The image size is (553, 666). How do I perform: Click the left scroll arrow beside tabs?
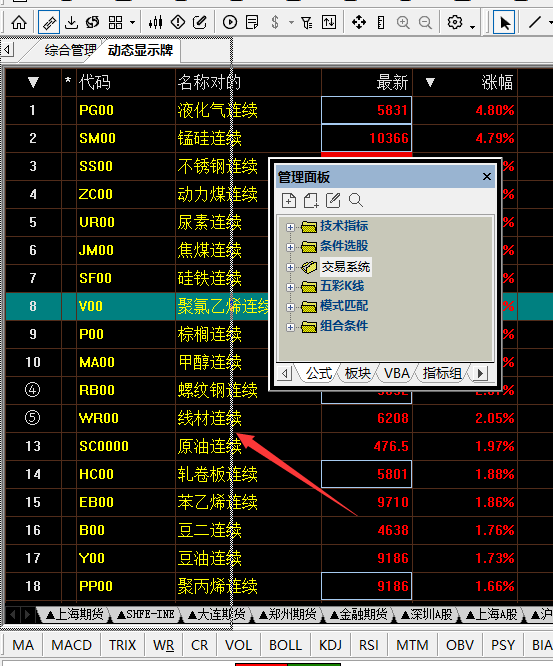point(7,50)
